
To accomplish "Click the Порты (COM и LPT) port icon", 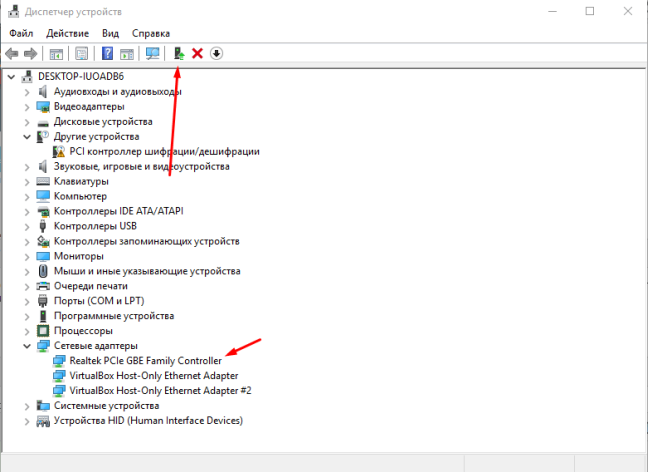I will (43, 301).
